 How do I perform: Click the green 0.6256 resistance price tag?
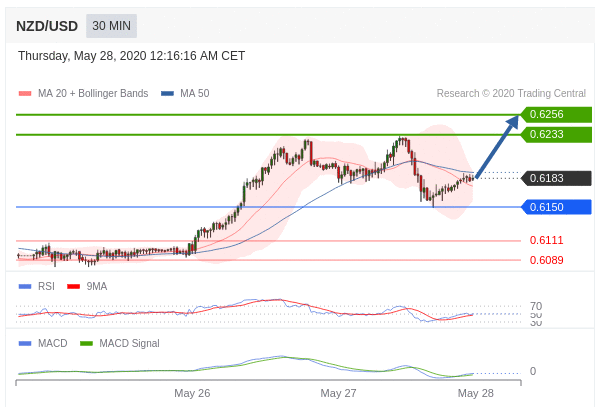[556, 114]
